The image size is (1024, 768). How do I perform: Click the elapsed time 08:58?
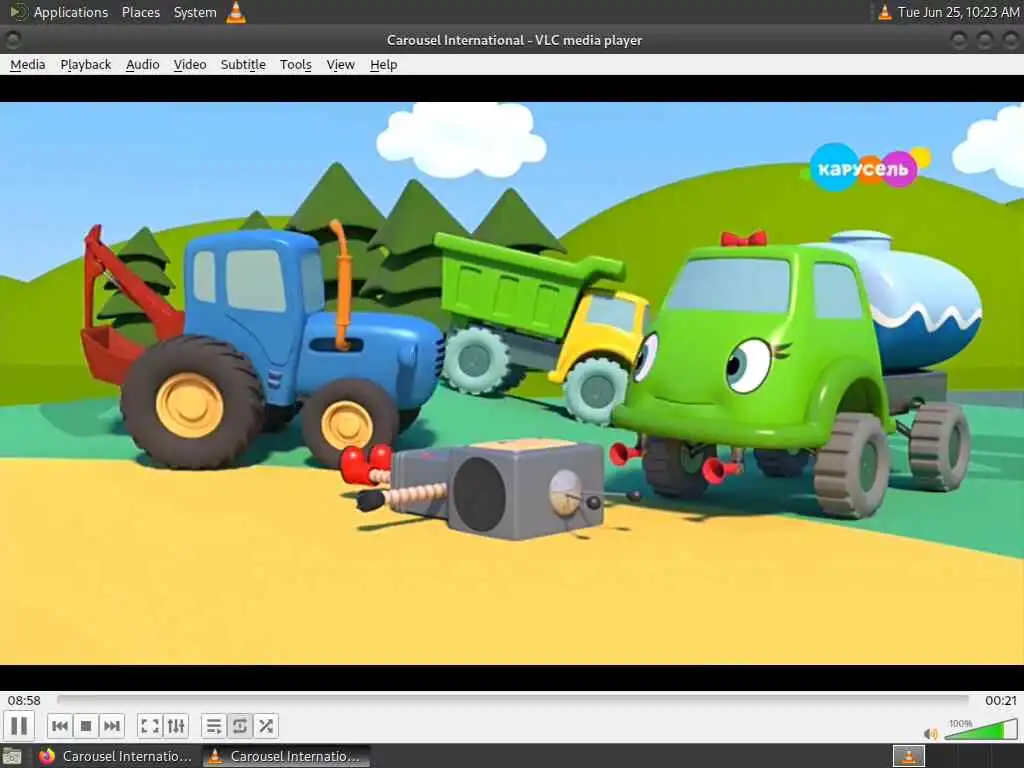tap(24, 700)
